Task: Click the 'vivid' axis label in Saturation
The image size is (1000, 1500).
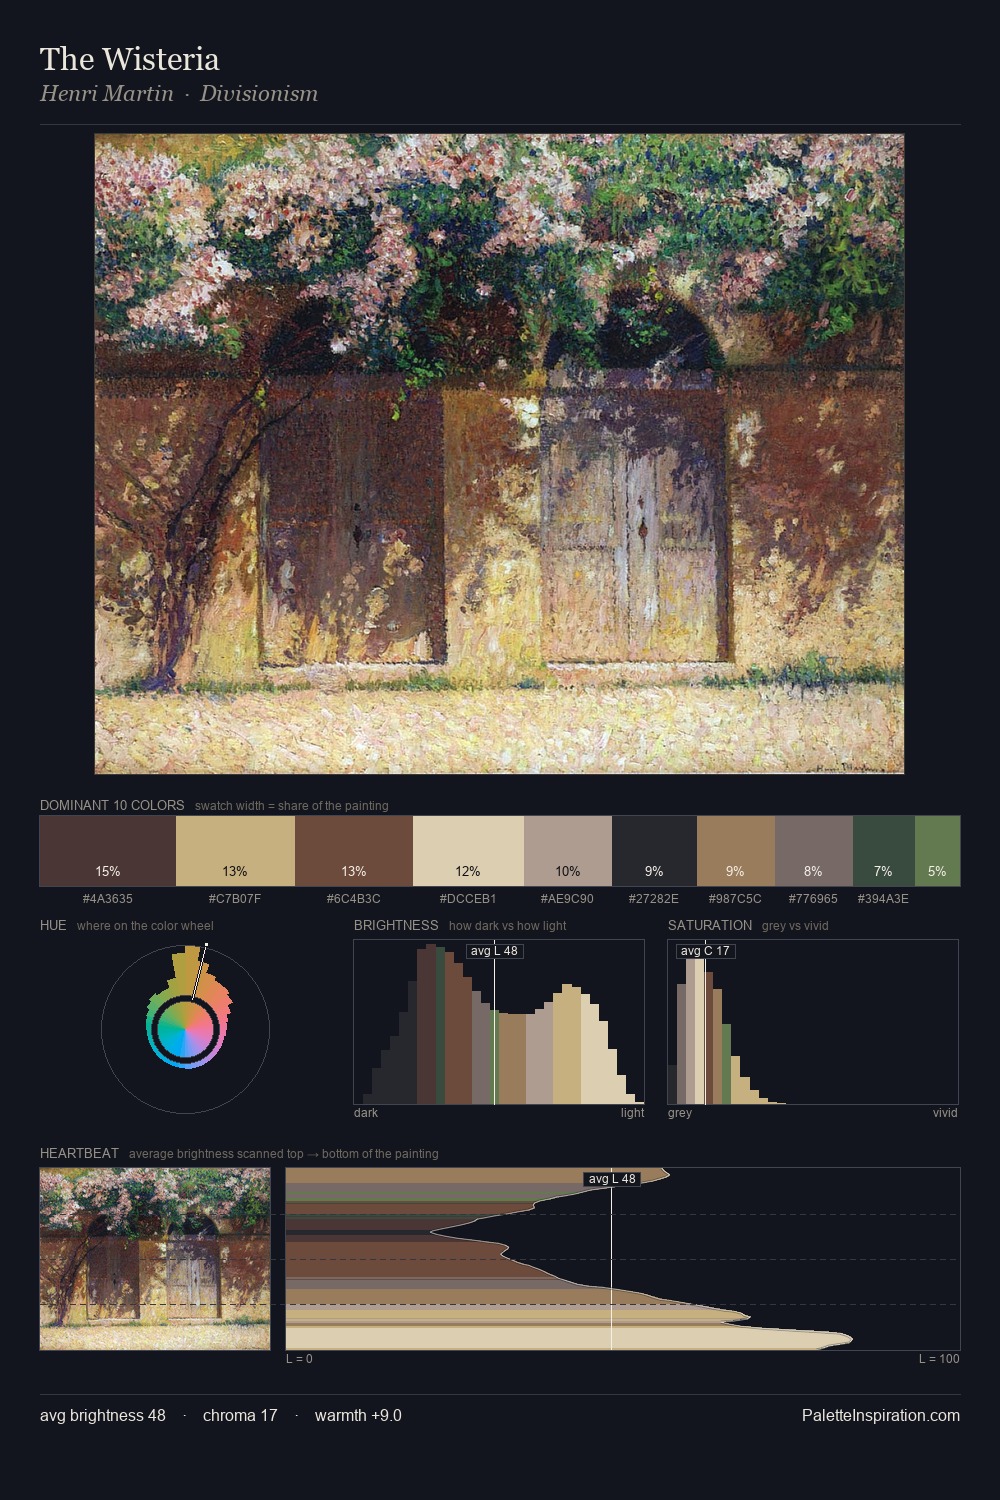Action: coord(945,1113)
